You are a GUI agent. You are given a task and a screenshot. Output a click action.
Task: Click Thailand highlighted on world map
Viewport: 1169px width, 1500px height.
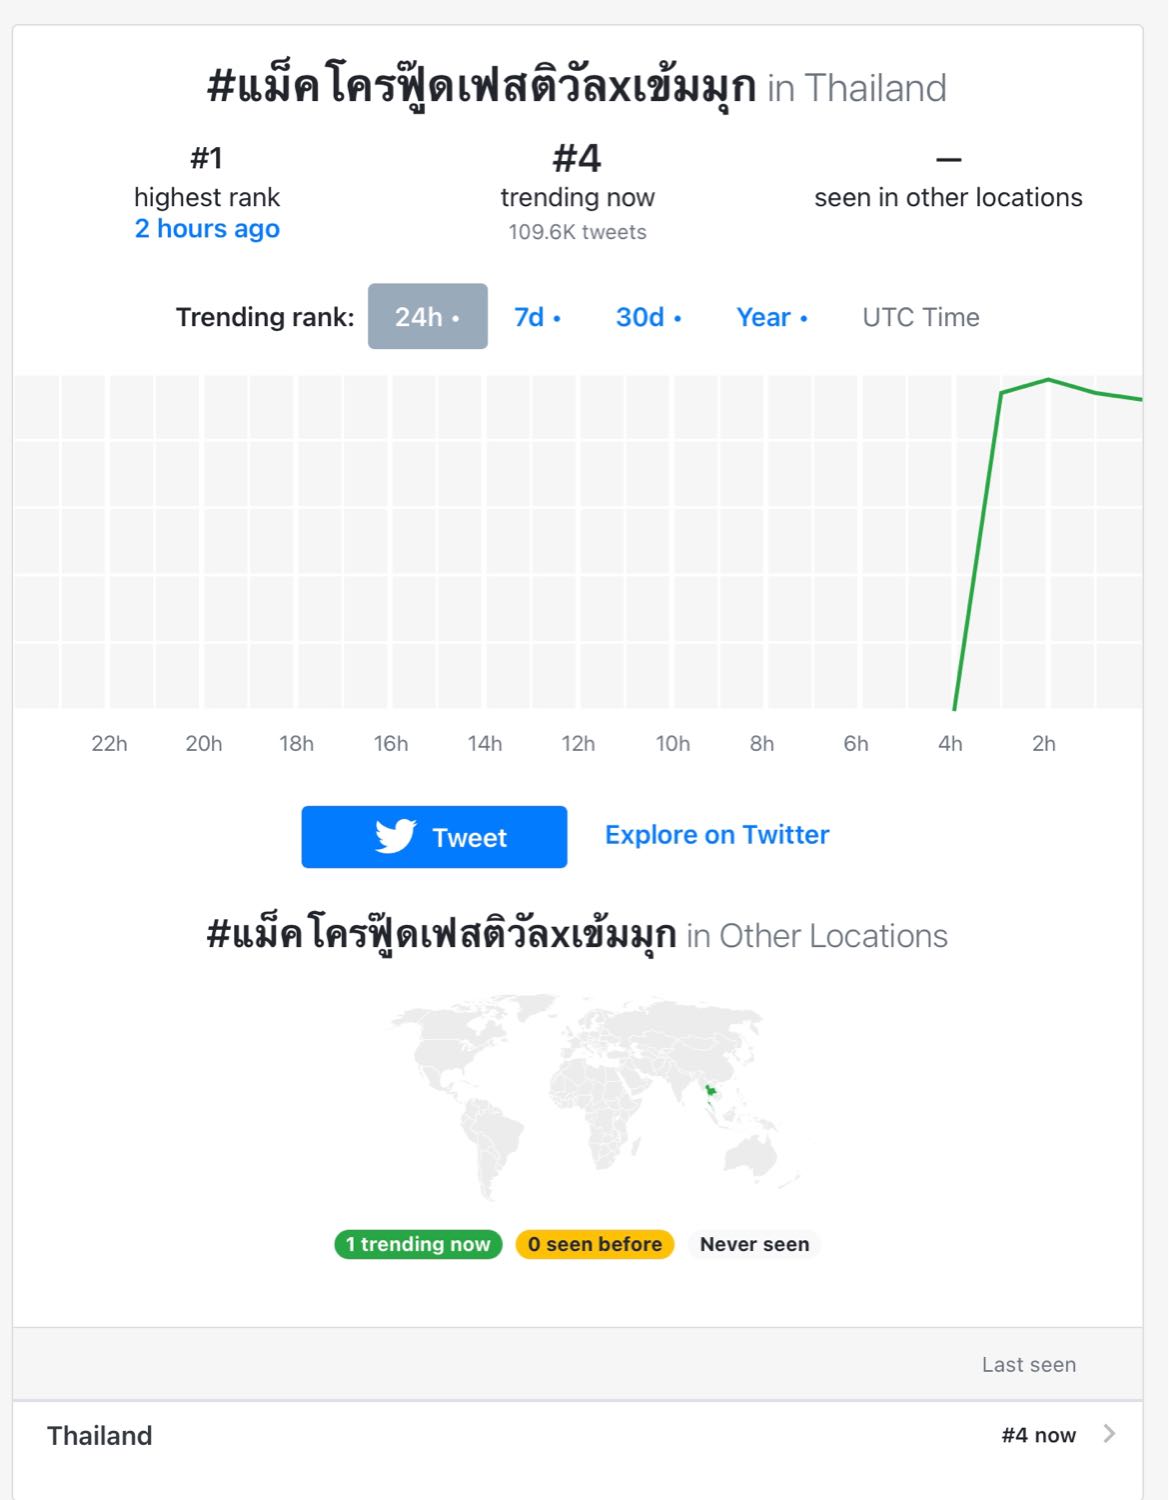(x=710, y=1091)
